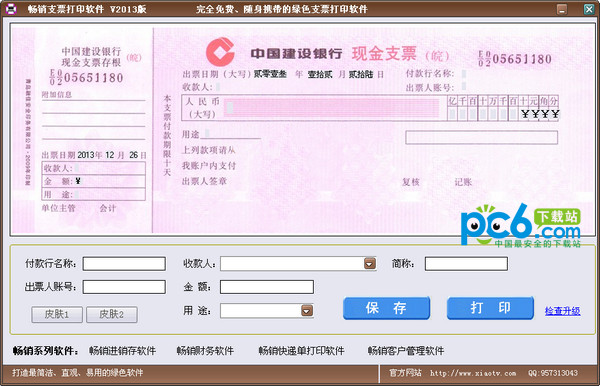Click the 畅销系列软件 label
This screenshot has height=386, width=600.
pos(46,351)
